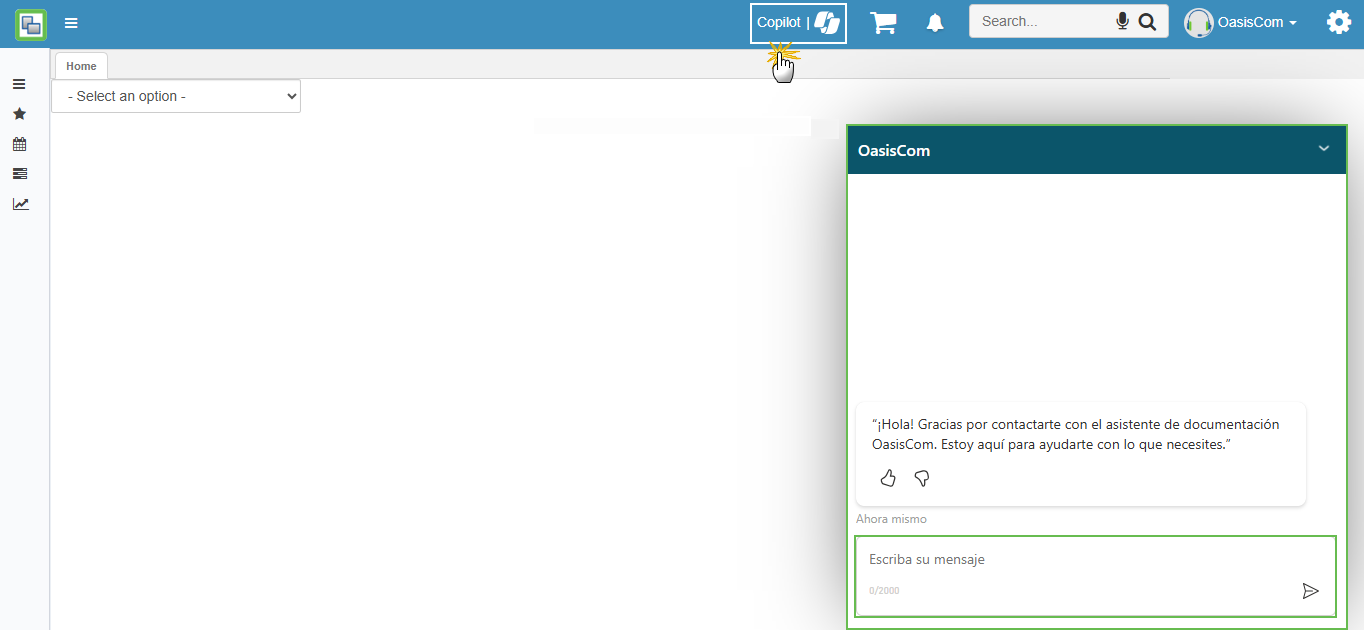This screenshot has height=641, width=1364.
Task: Expand the "Select an option" dropdown
Action: [x=176, y=96]
